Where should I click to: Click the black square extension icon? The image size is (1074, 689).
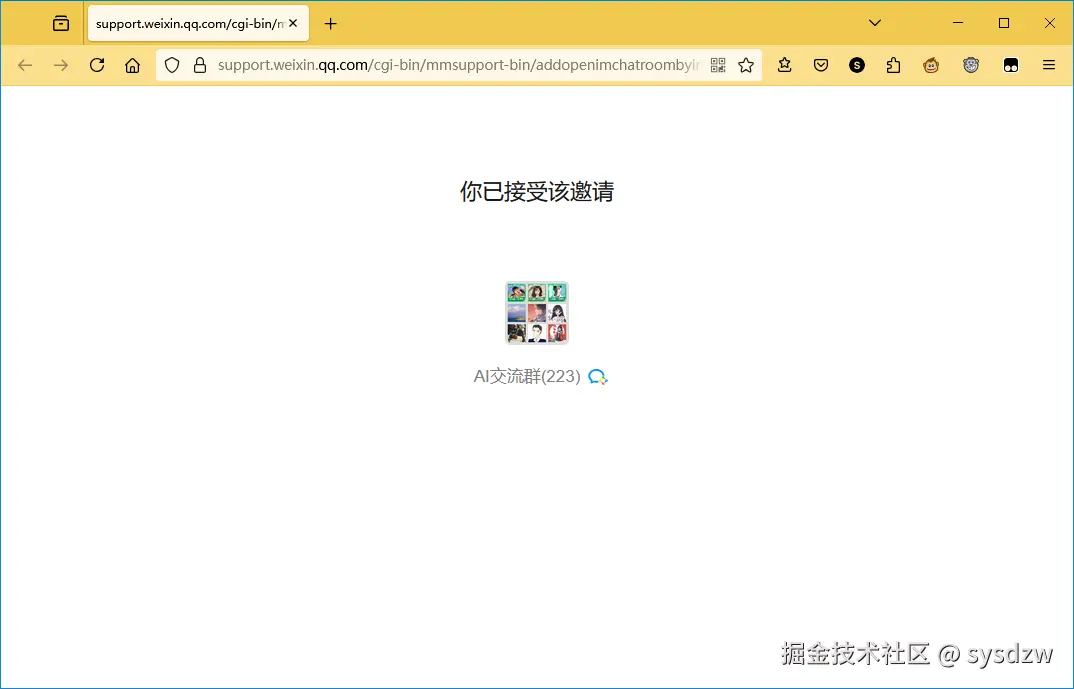[1010, 65]
